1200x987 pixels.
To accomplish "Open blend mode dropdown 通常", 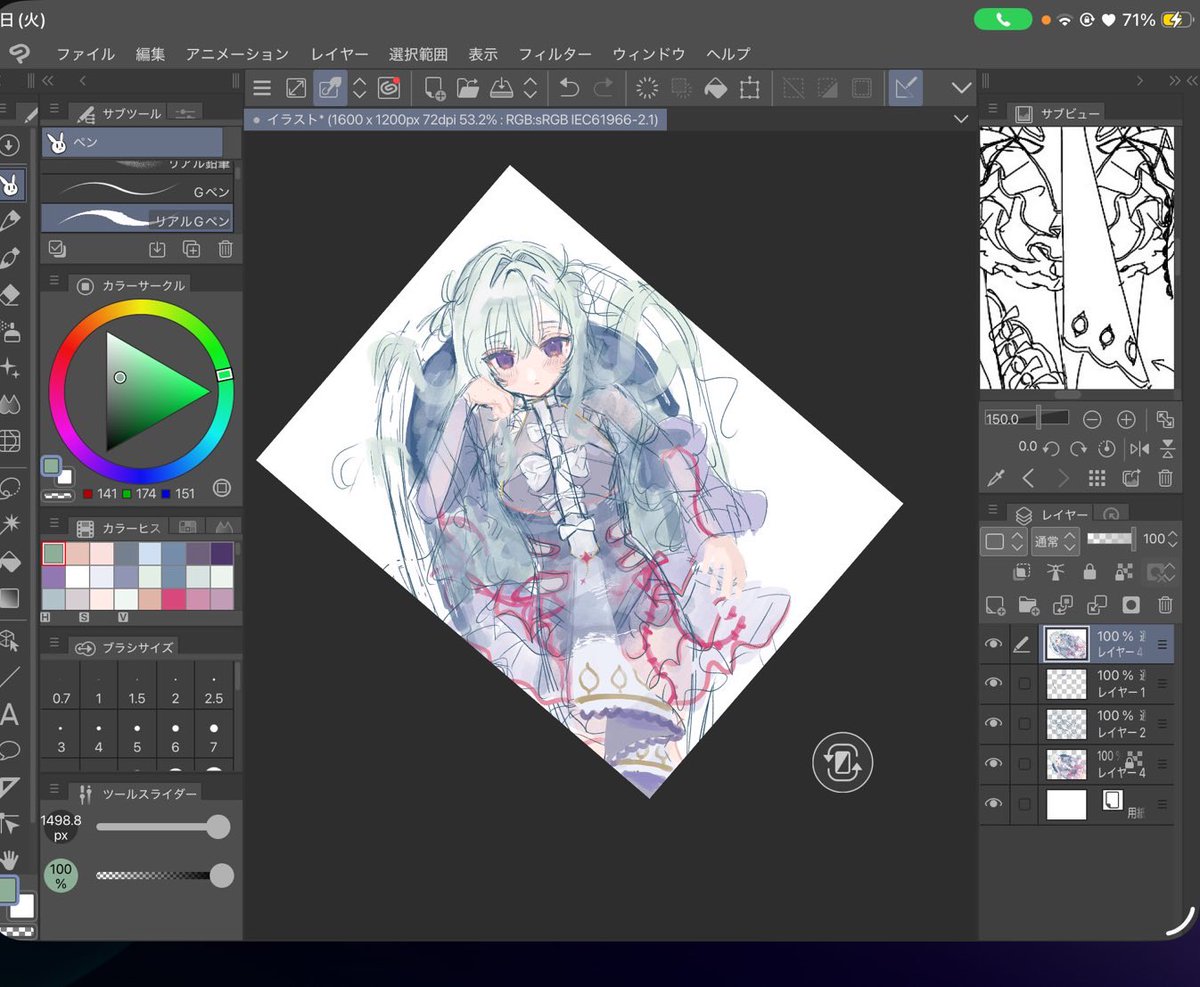I will [x=1055, y=541].
